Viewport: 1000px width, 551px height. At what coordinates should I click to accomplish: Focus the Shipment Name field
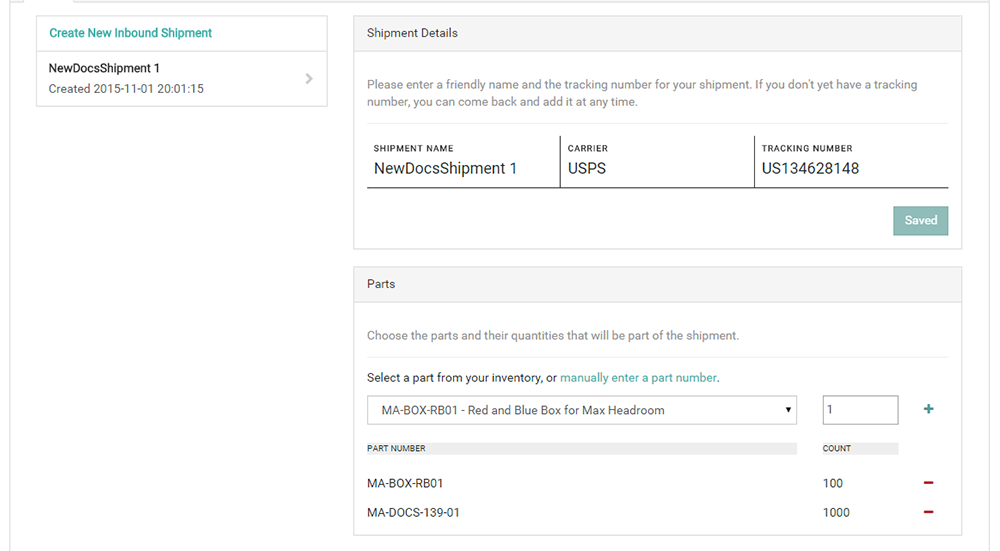point(460,169)
